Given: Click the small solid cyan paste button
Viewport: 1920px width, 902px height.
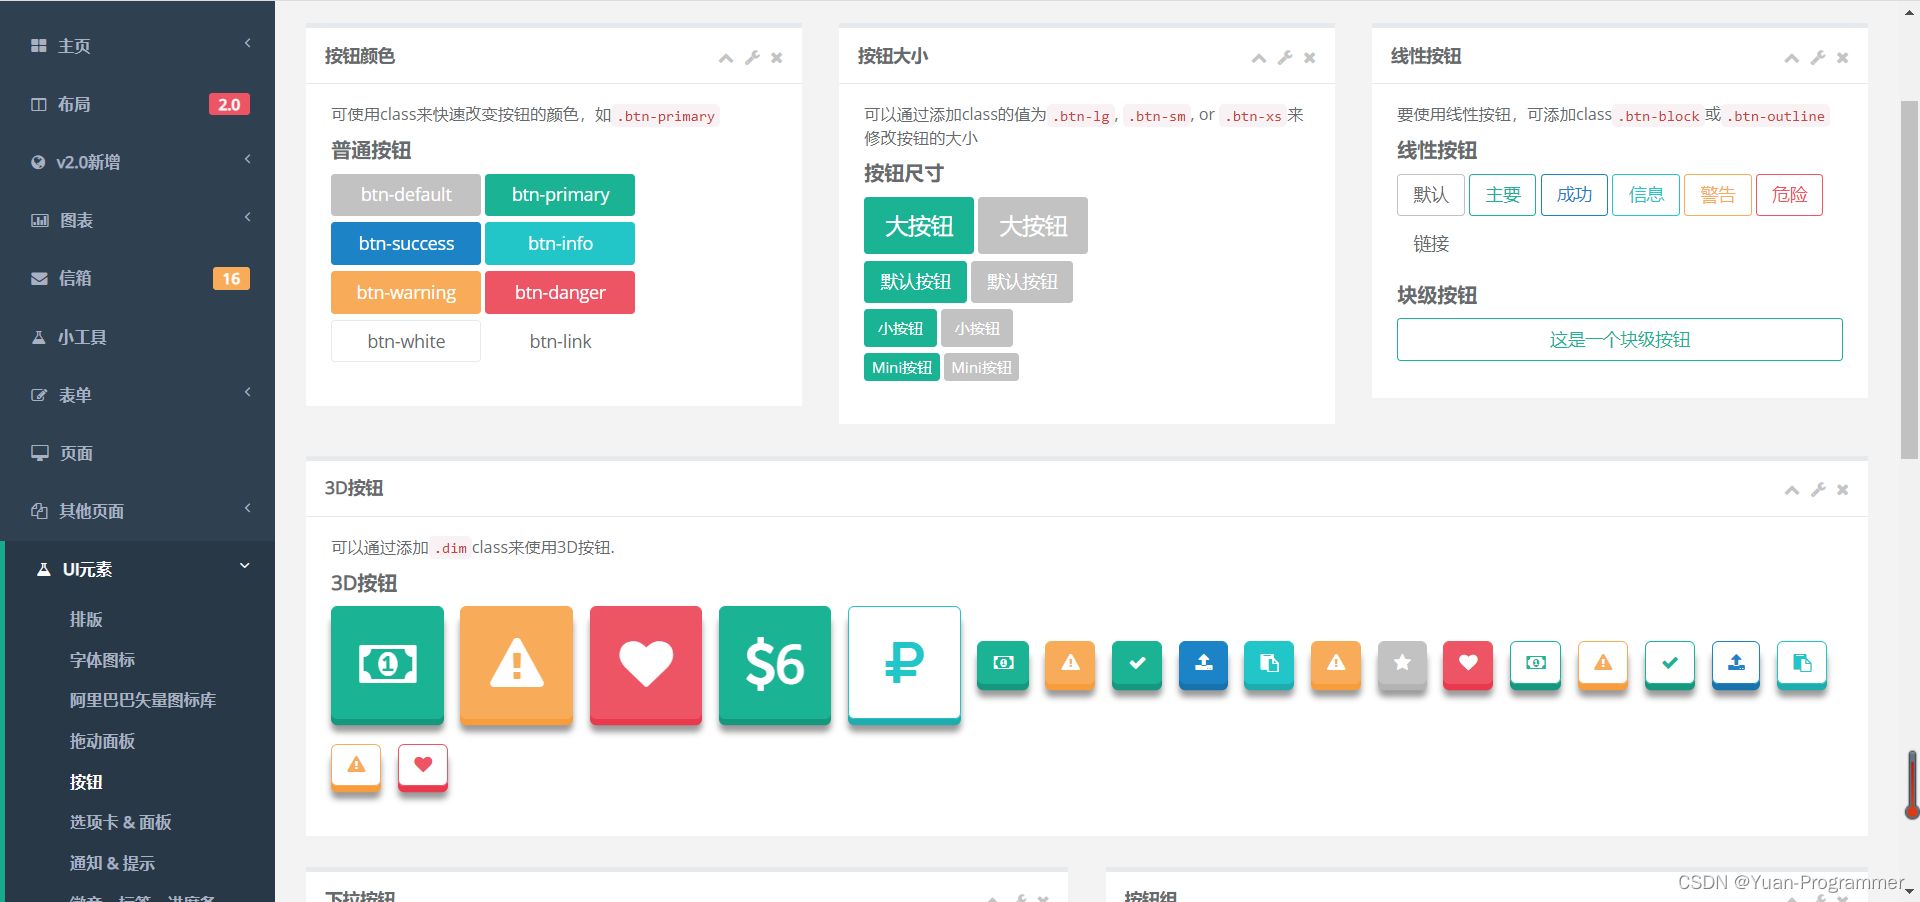Looking at the screenshot, I should (x=1269, y=664).
